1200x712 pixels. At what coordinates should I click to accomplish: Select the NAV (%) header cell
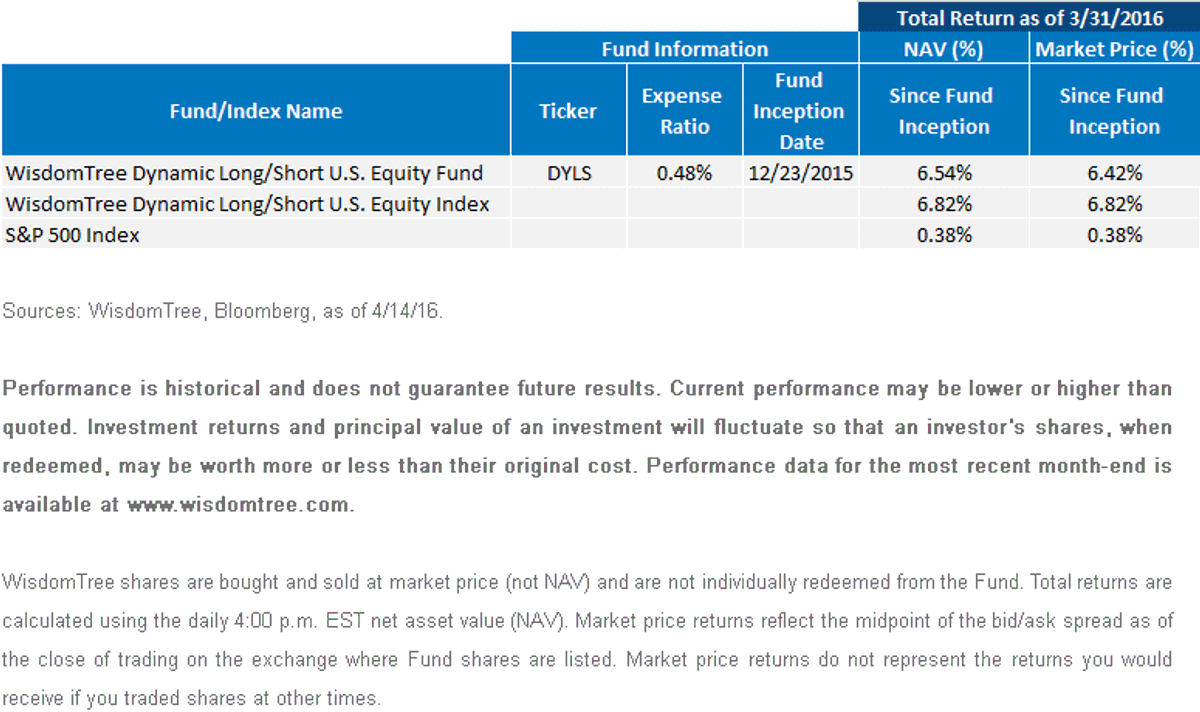click(x=943, y=48)
